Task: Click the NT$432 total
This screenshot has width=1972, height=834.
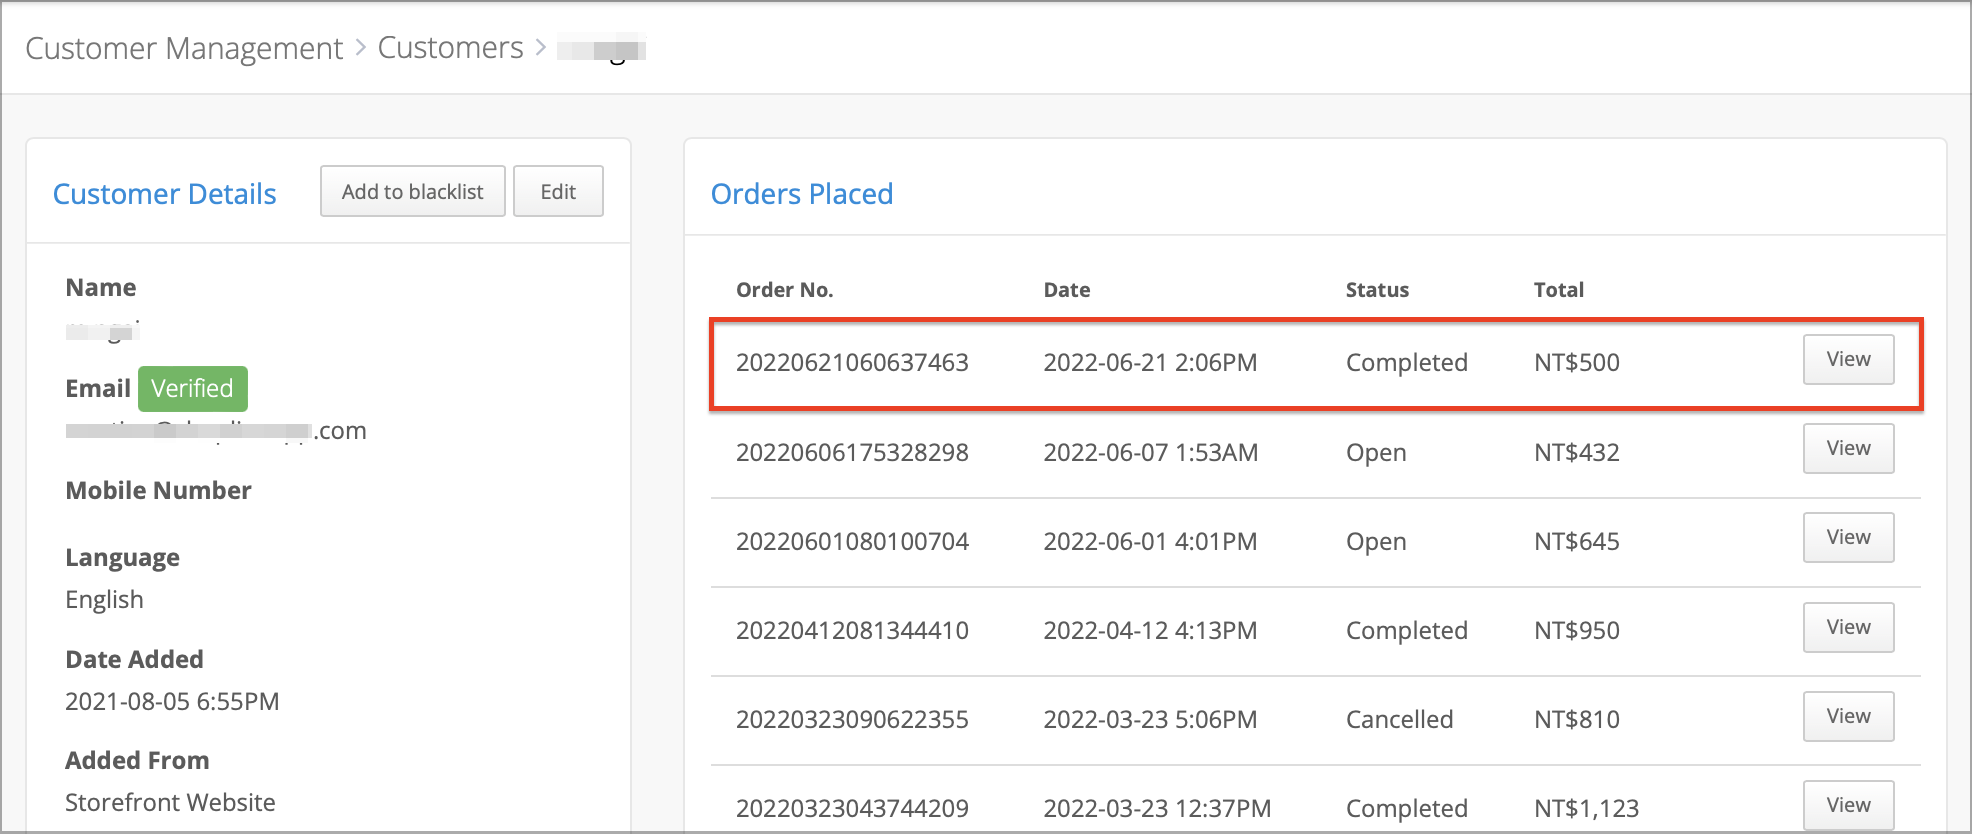Action: click(x=1577, y=452)
